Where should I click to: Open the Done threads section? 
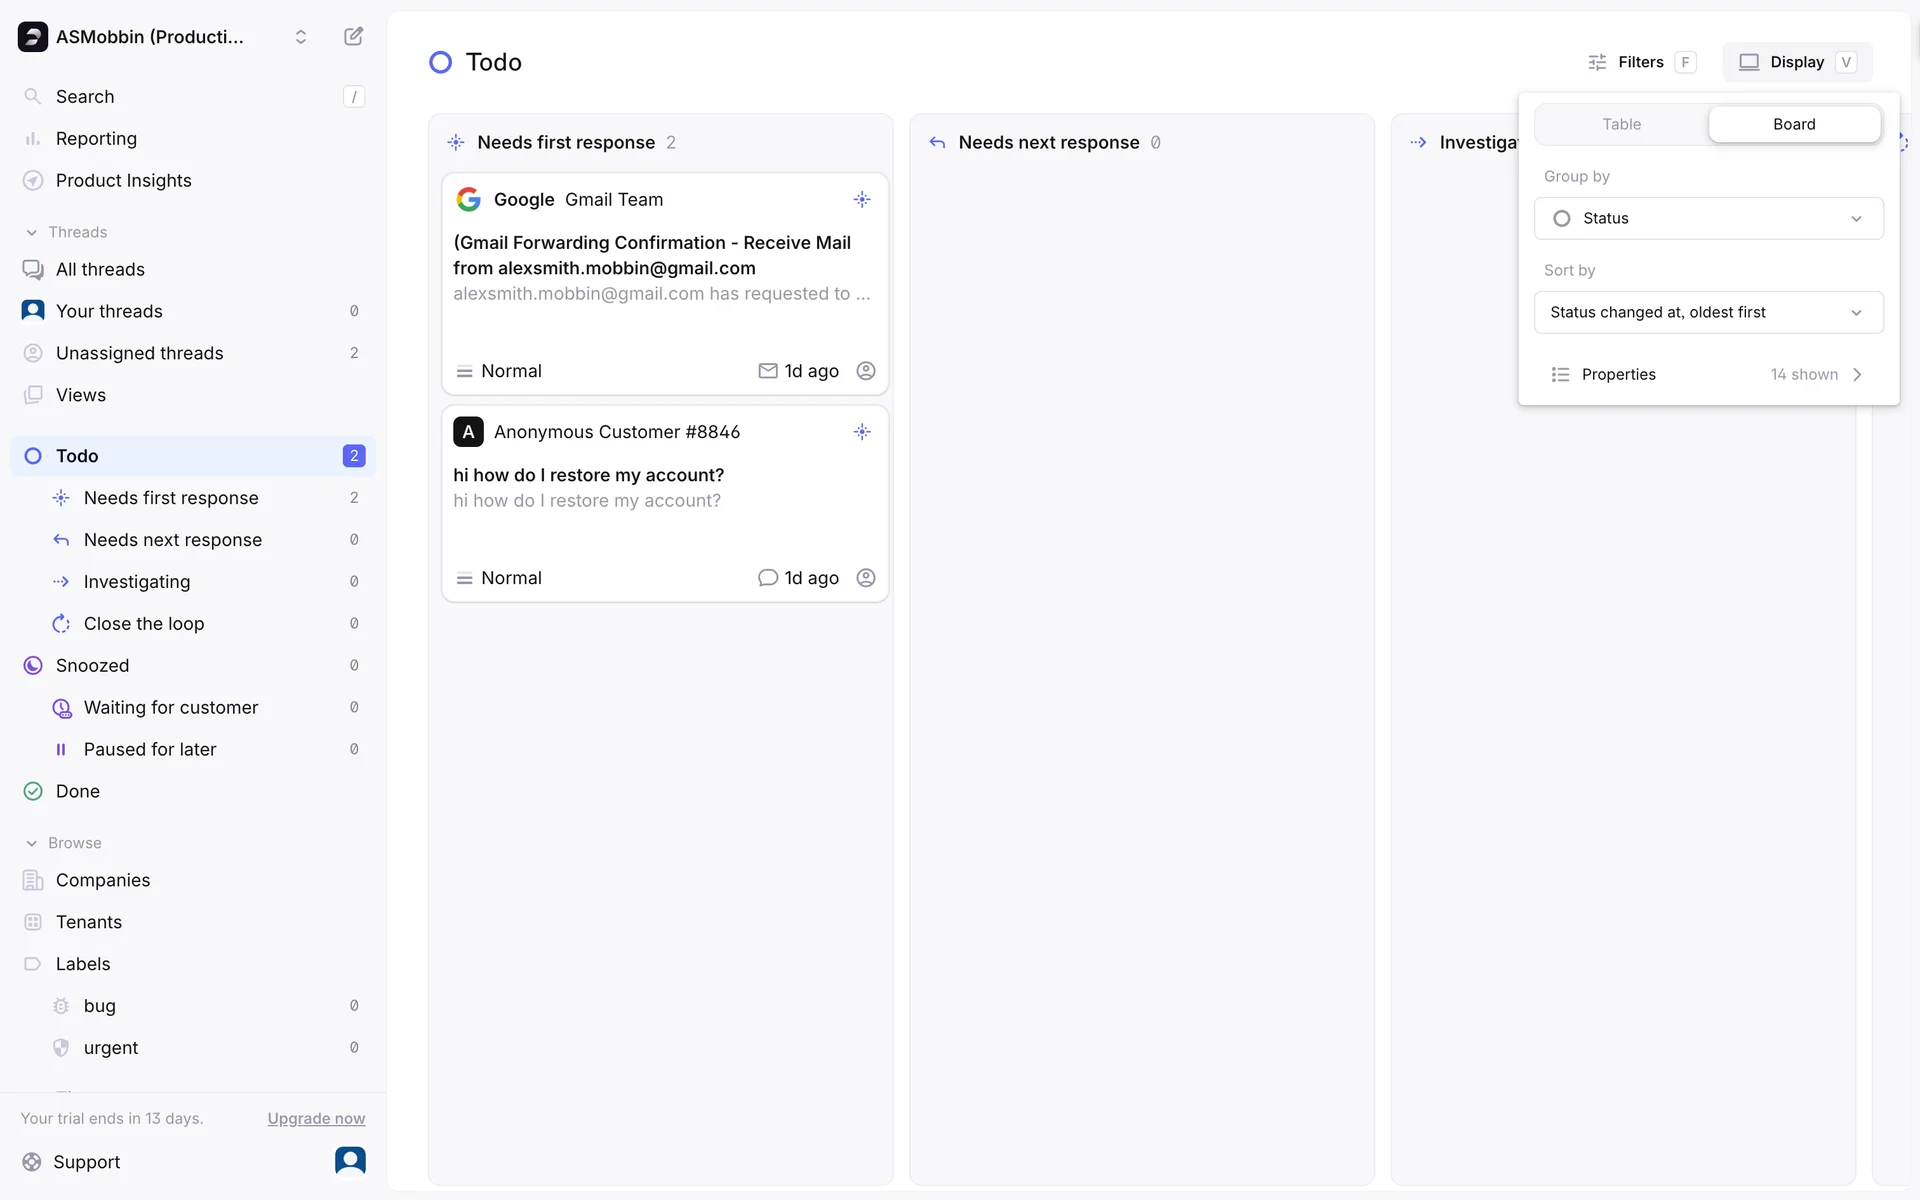coord(78,791)
